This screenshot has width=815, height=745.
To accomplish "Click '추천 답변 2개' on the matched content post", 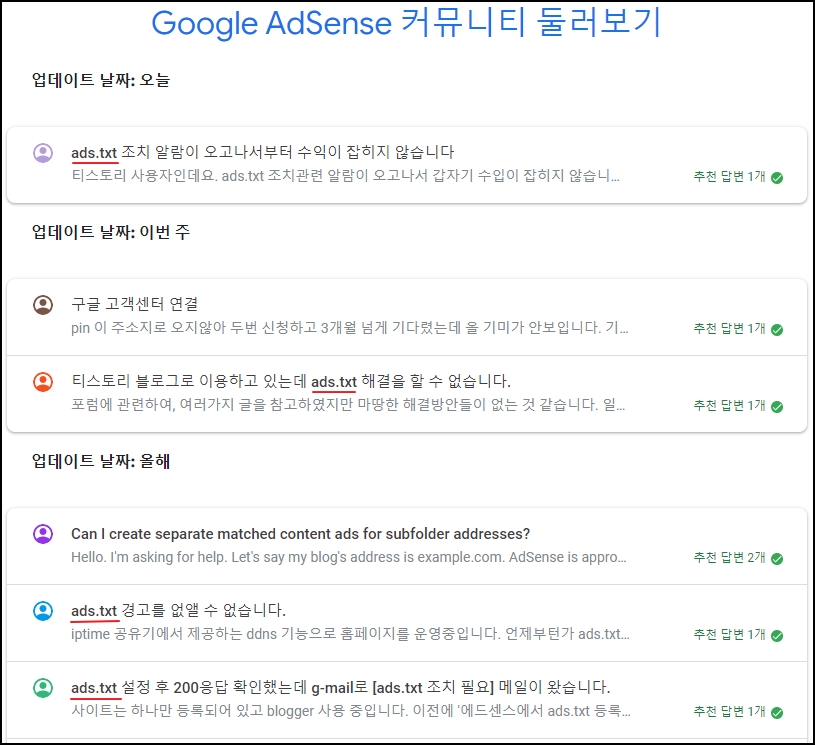I will click(x=729, y=557).
